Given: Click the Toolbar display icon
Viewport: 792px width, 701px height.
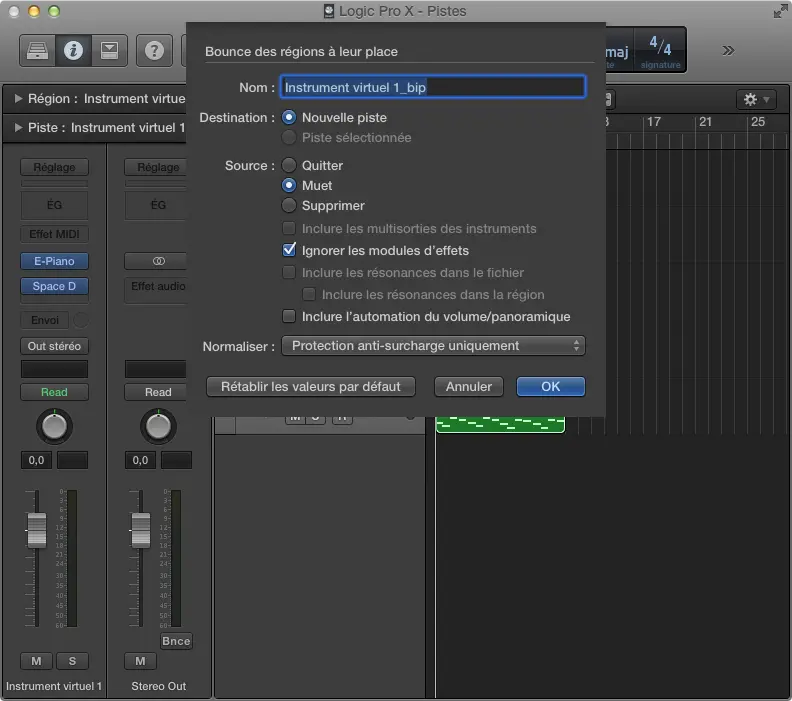Looking at the screenshot, I should (x=107, y=49).
